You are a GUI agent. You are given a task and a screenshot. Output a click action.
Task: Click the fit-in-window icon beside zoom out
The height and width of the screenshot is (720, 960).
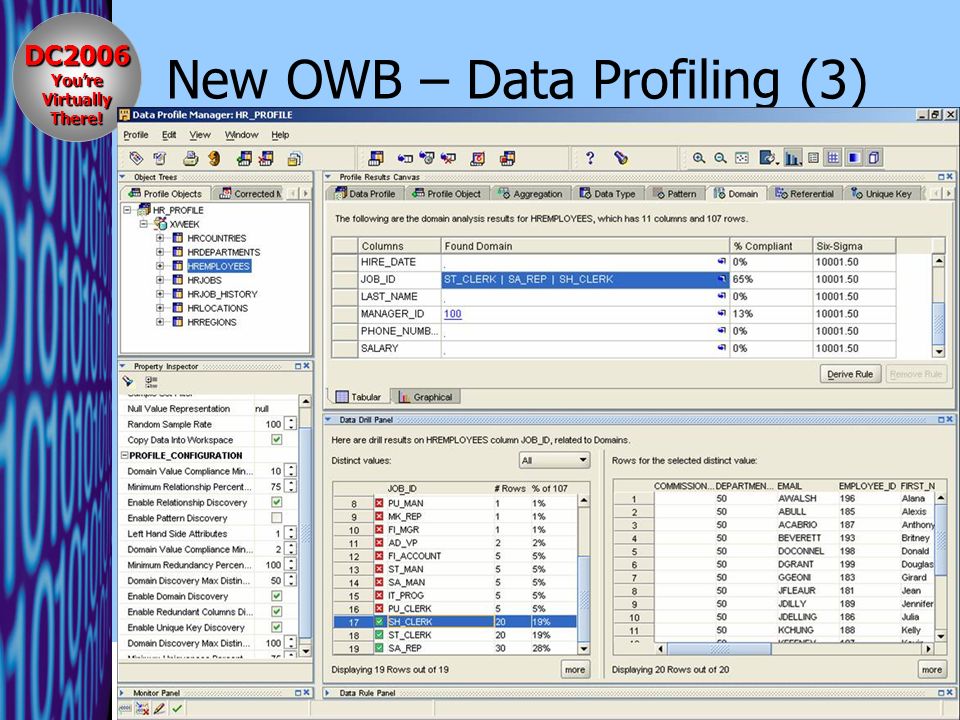741,158
